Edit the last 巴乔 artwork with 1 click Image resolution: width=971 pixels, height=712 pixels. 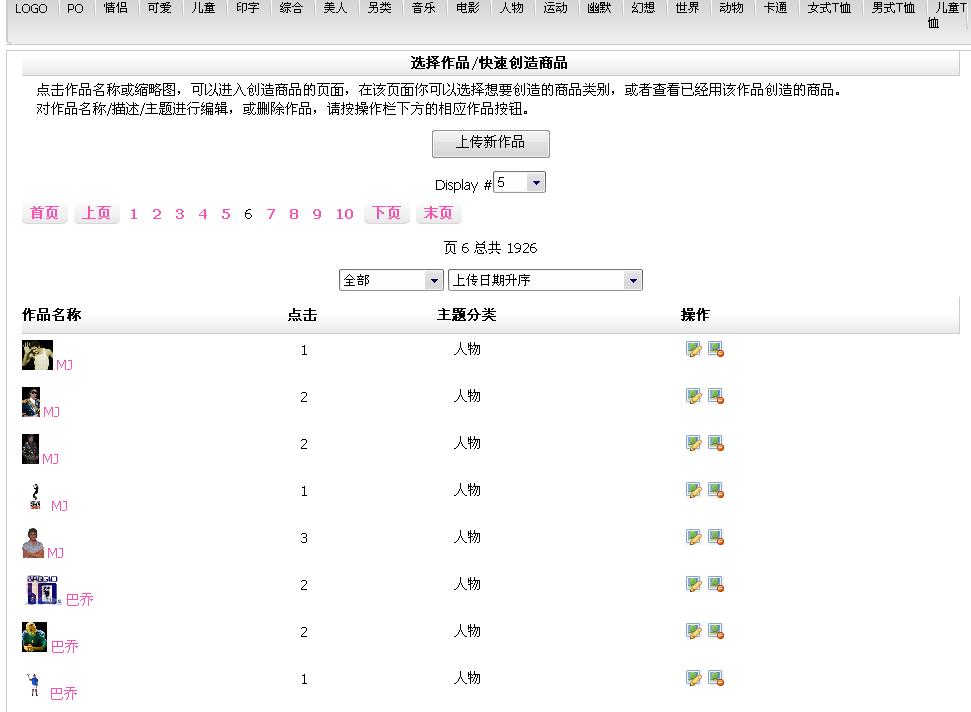(x=693, y=678)
